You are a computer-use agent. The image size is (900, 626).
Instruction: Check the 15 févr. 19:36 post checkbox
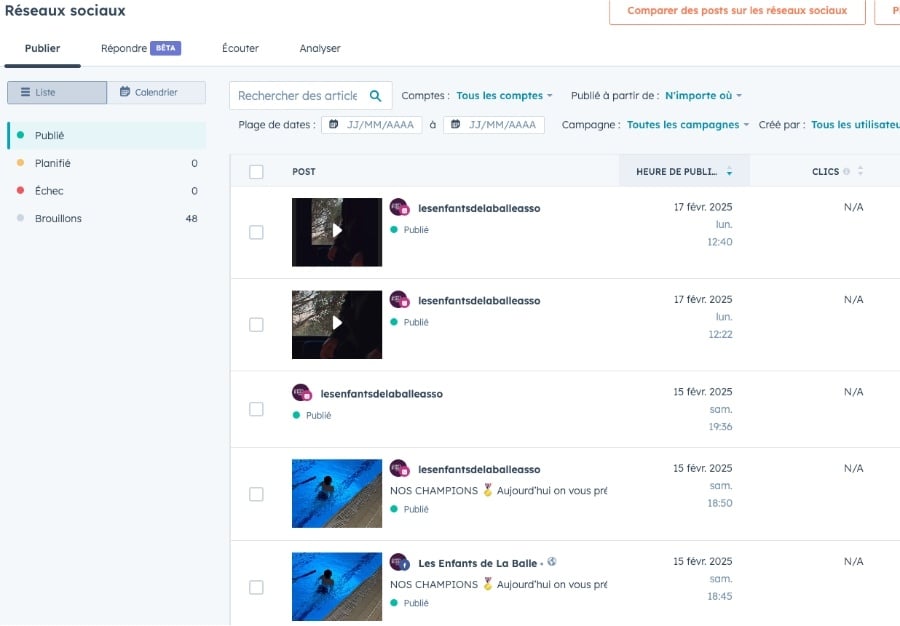pyautogui.click(x=256, y=409)
